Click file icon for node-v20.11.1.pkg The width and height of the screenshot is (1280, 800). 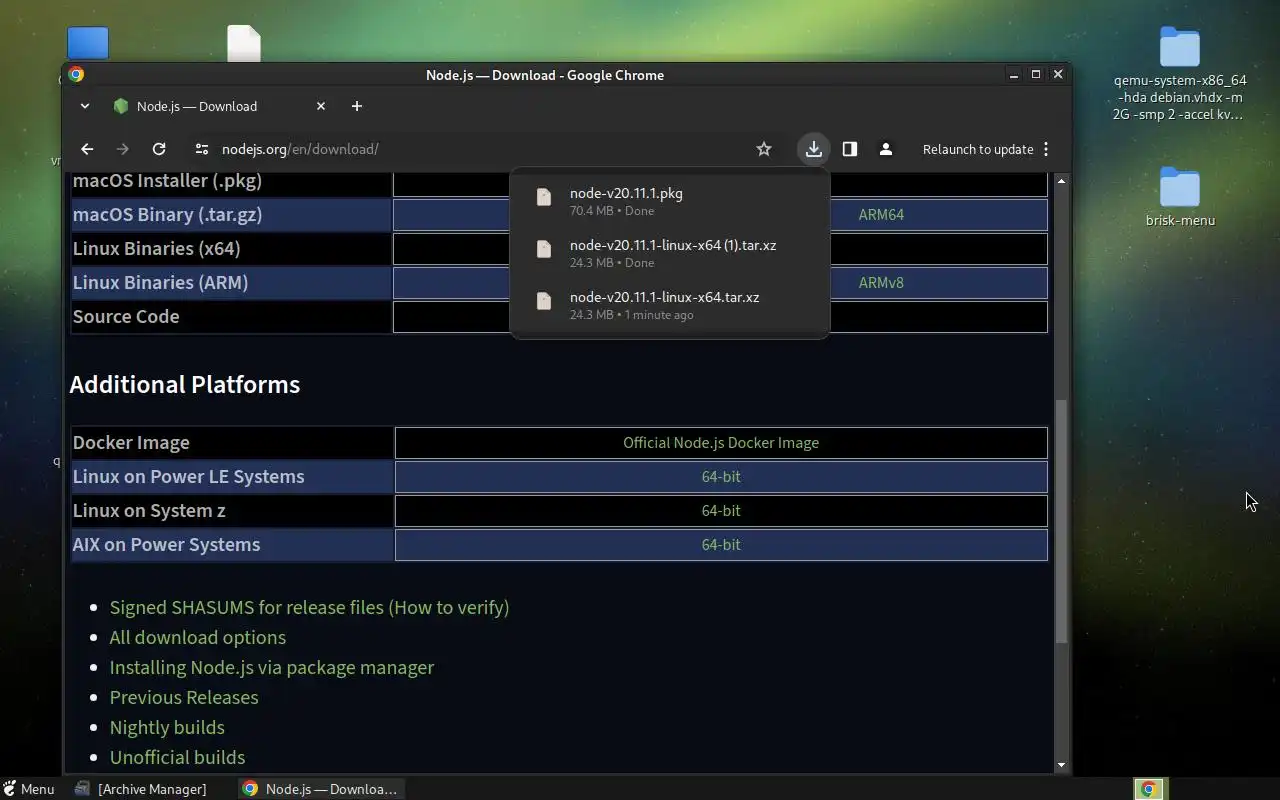pyautogui.click(x=544, y=197)
